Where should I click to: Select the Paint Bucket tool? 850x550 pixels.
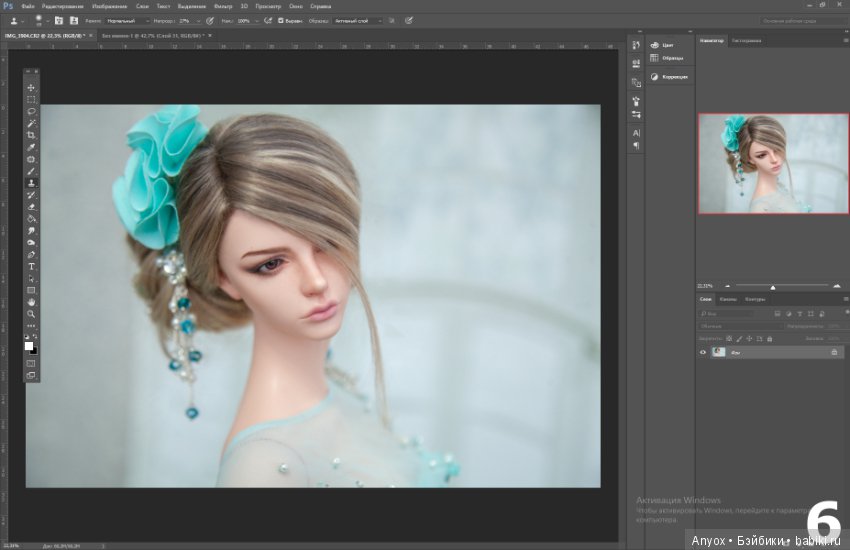pyautogui.click(x=31, y=219)
